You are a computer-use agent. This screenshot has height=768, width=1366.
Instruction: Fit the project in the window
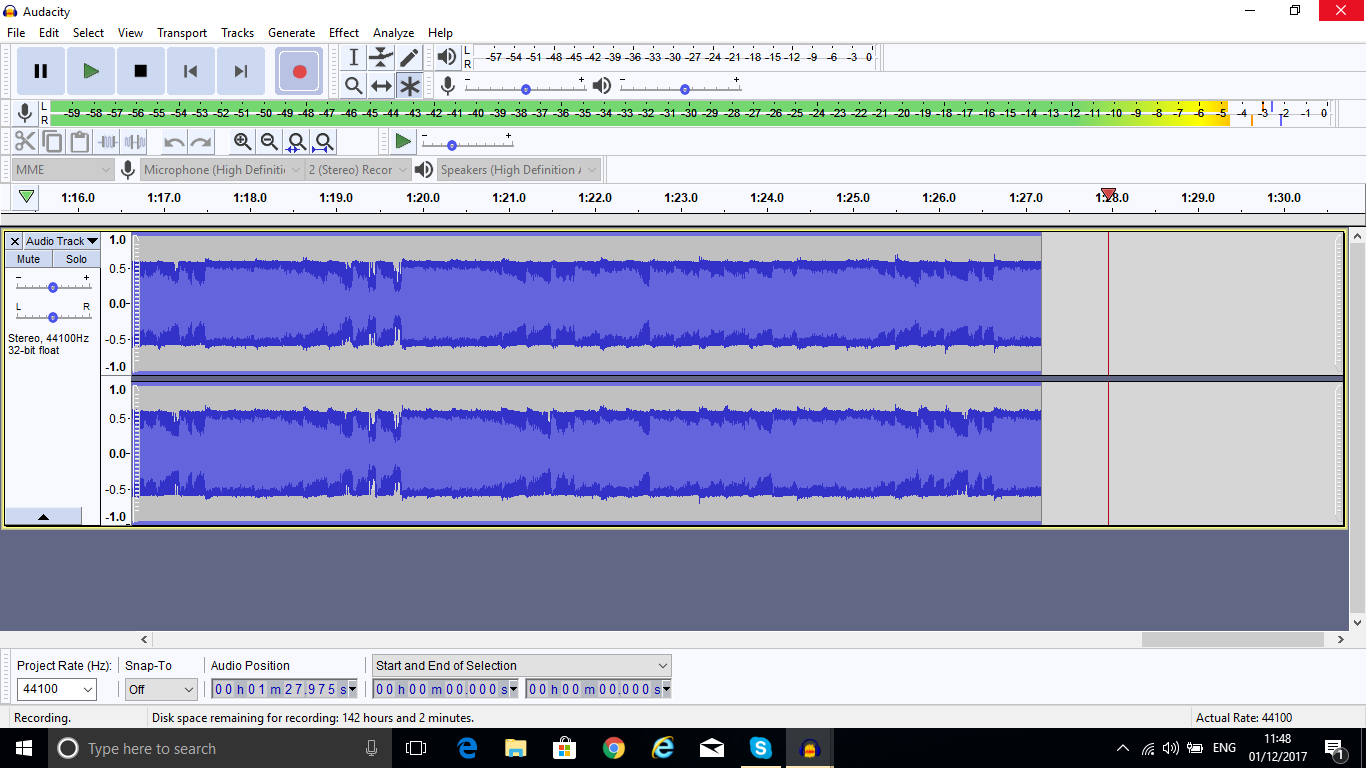pos(325,141)
